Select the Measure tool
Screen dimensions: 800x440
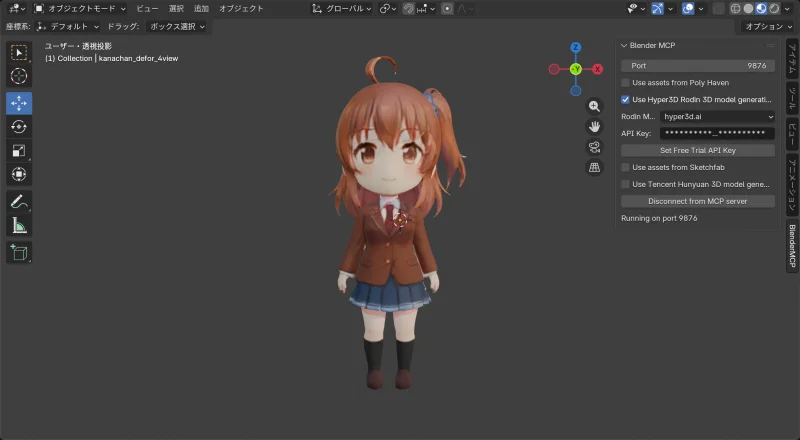pos(19,226)
